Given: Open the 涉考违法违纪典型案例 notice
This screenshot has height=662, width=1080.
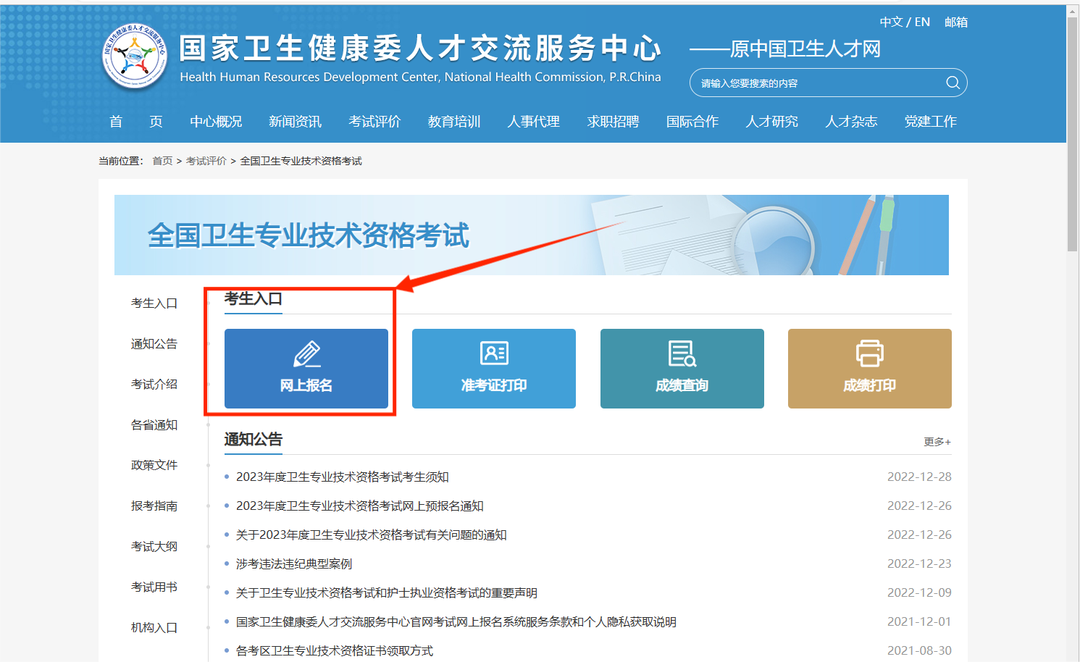Looking at the screenshot, I should click(294, 564).
